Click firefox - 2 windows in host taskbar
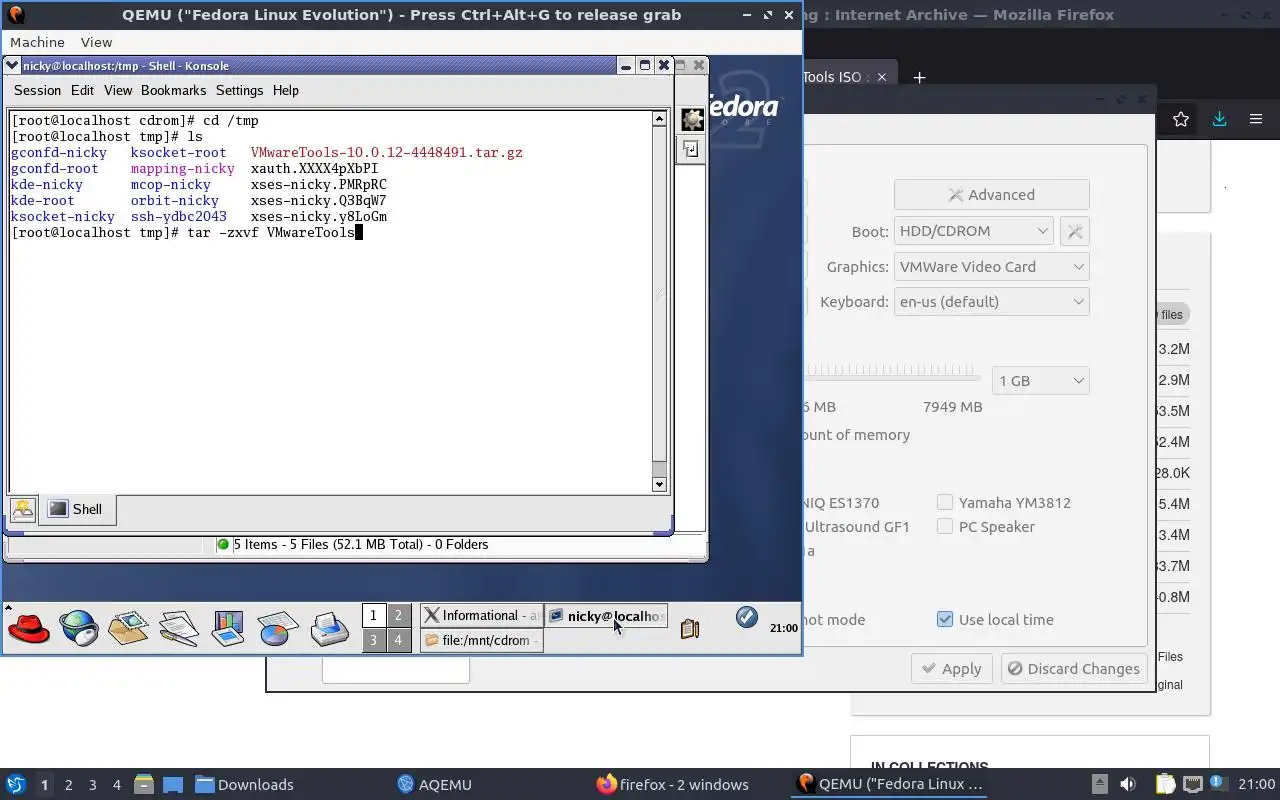Screen dimensions: 1280x800 pyautogui.click(x=672, y=784)
